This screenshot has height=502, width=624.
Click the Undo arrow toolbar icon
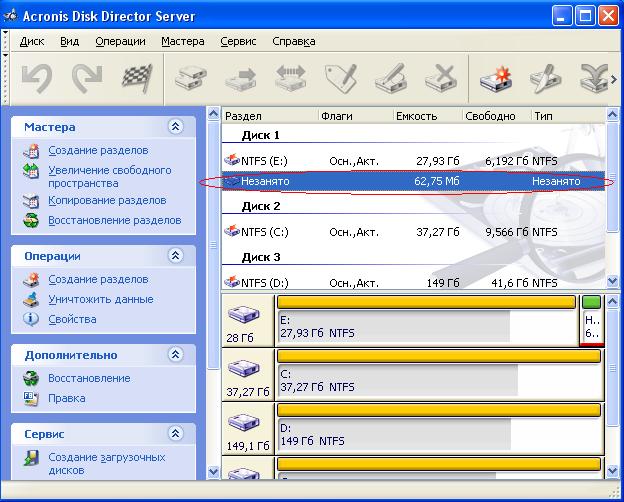coord(37,77)
